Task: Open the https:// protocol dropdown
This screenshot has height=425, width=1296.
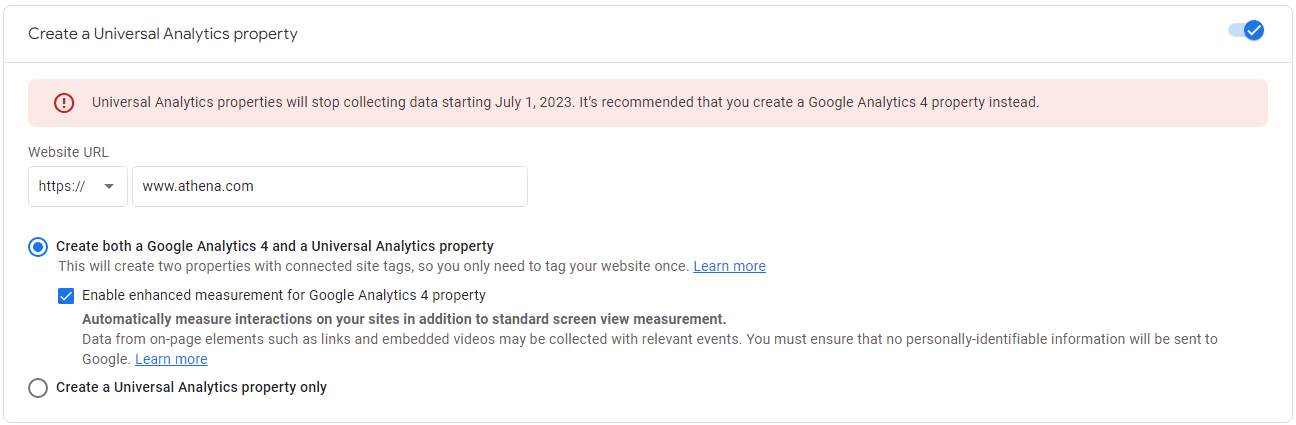Action: coord(78,187)
